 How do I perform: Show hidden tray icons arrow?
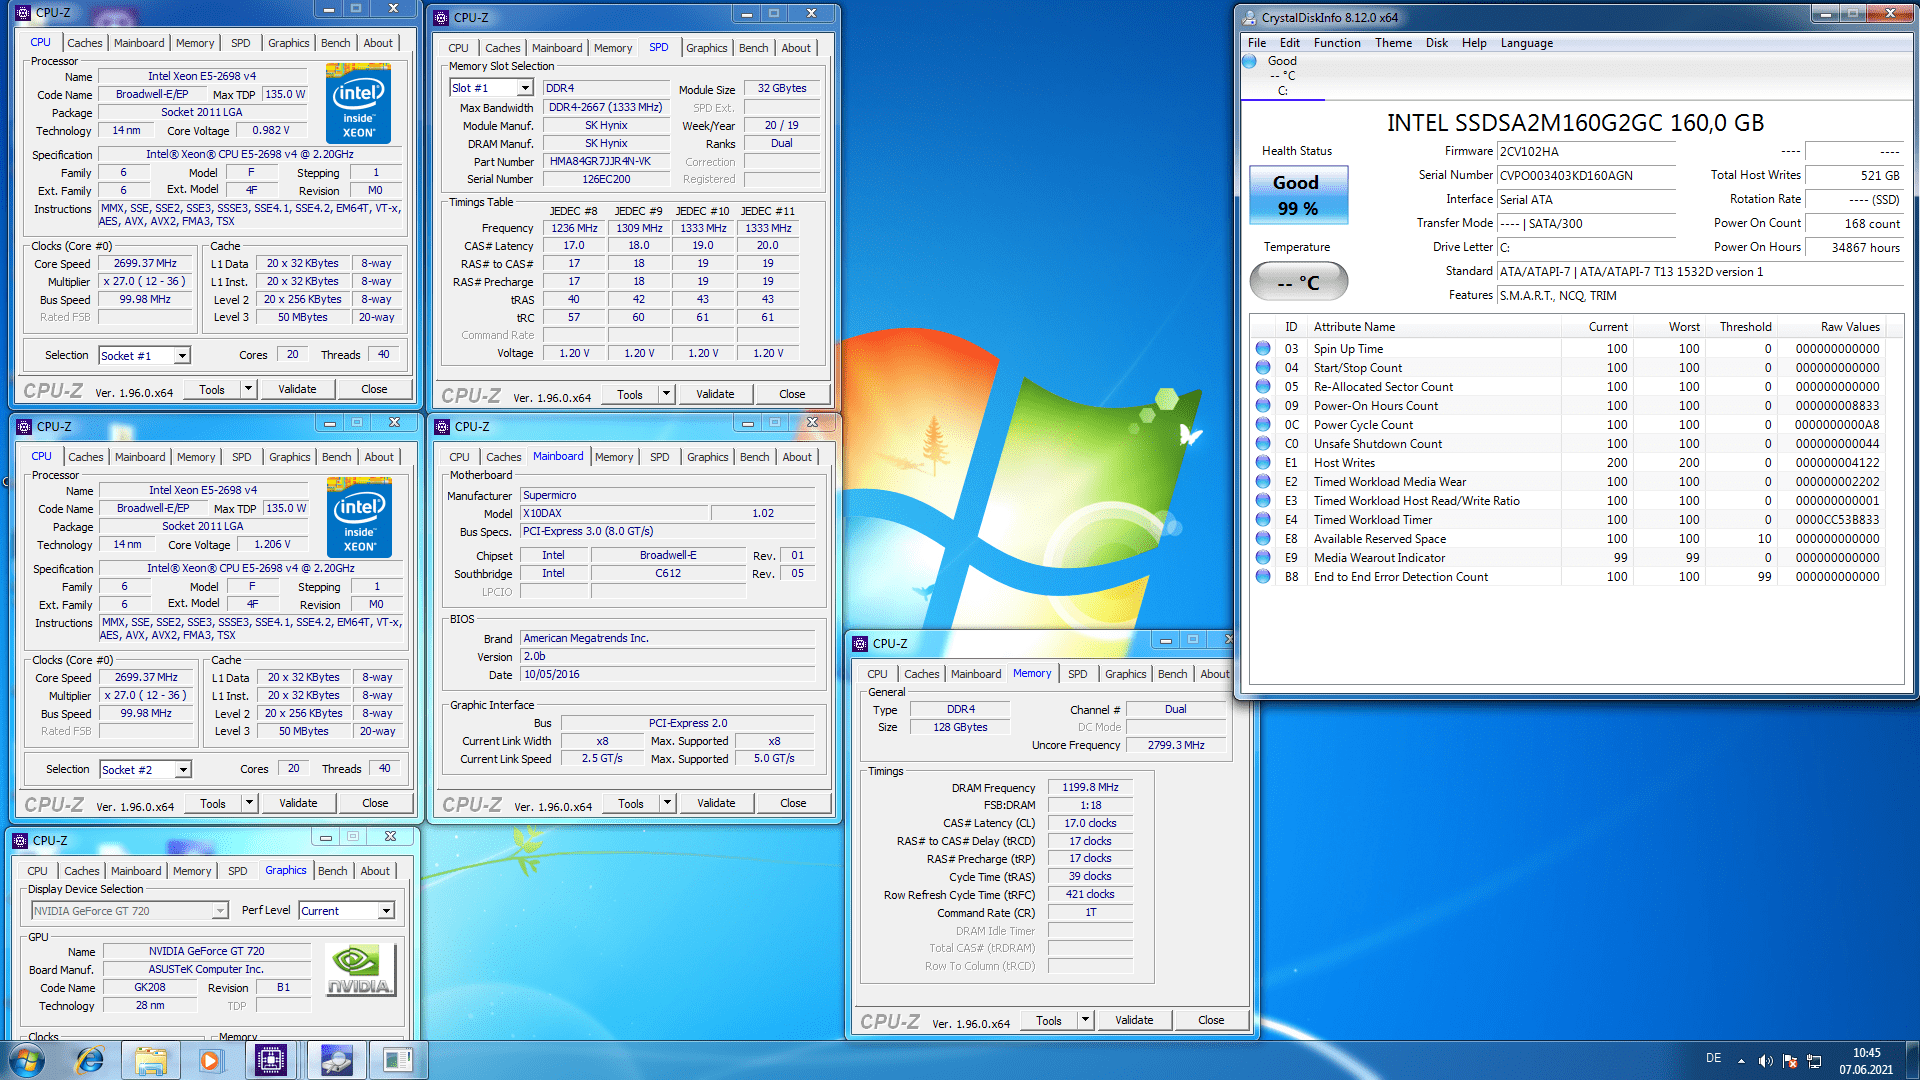[1741, 1061]
